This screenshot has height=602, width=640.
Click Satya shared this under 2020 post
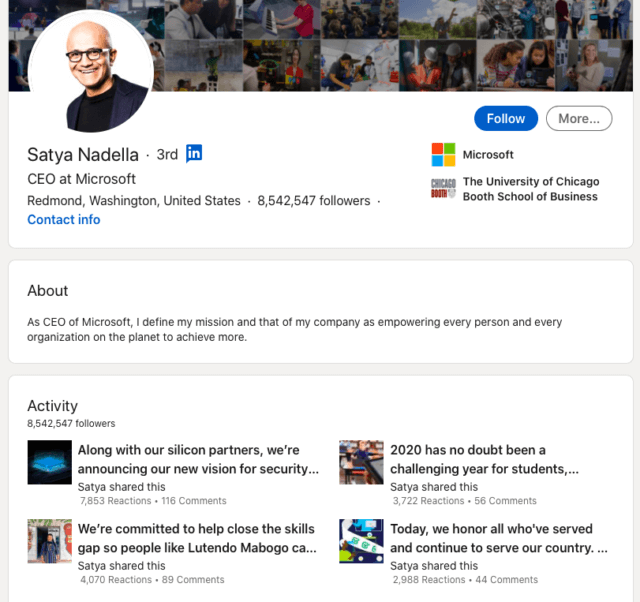pos(434,487)
